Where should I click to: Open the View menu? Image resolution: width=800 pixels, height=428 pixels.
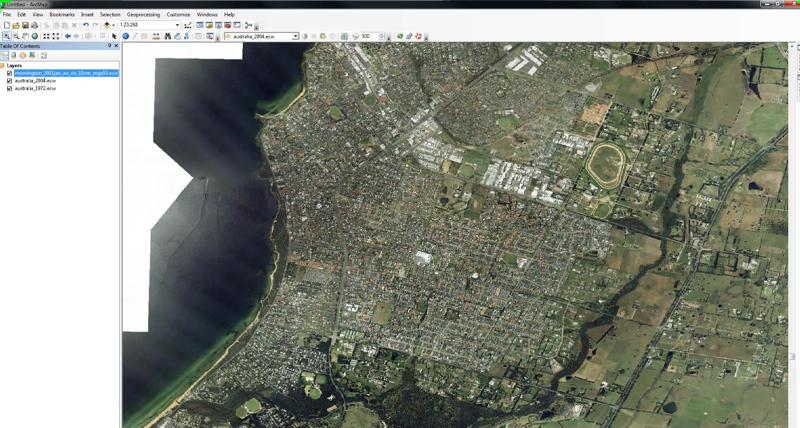37,14
